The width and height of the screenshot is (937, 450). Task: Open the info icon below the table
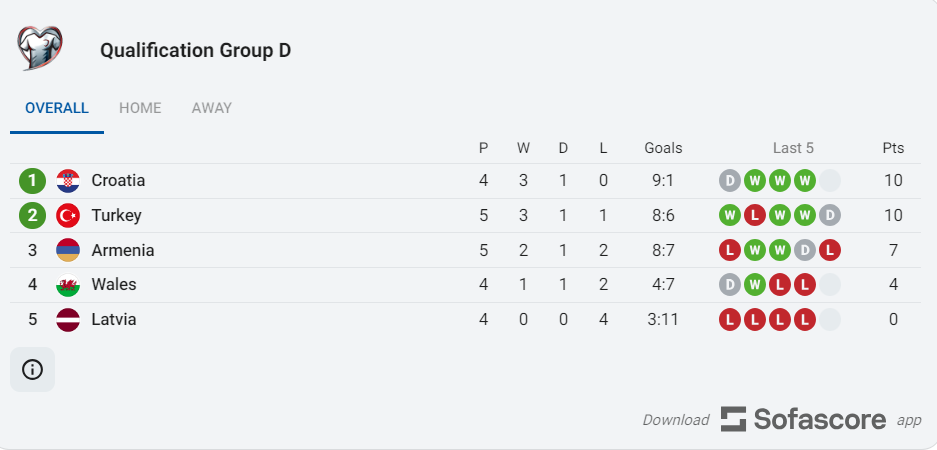point(32,370)
